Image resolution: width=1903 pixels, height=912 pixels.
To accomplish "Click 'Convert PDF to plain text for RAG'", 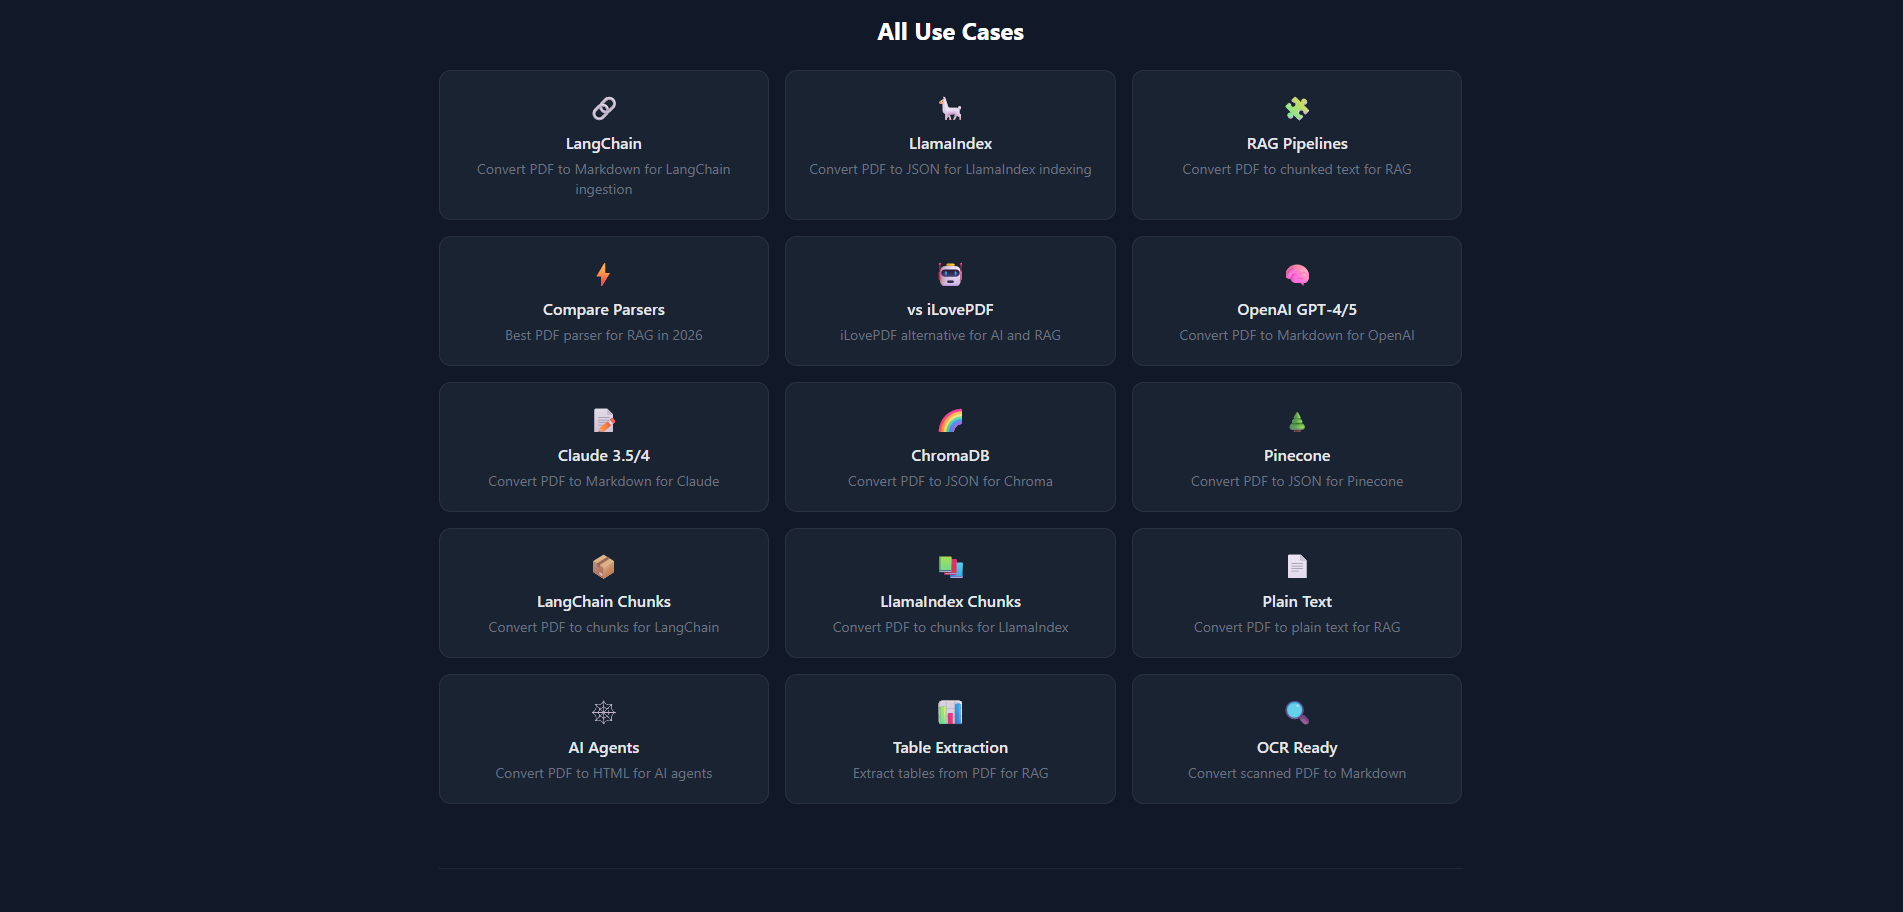I will coord(1297,628).
